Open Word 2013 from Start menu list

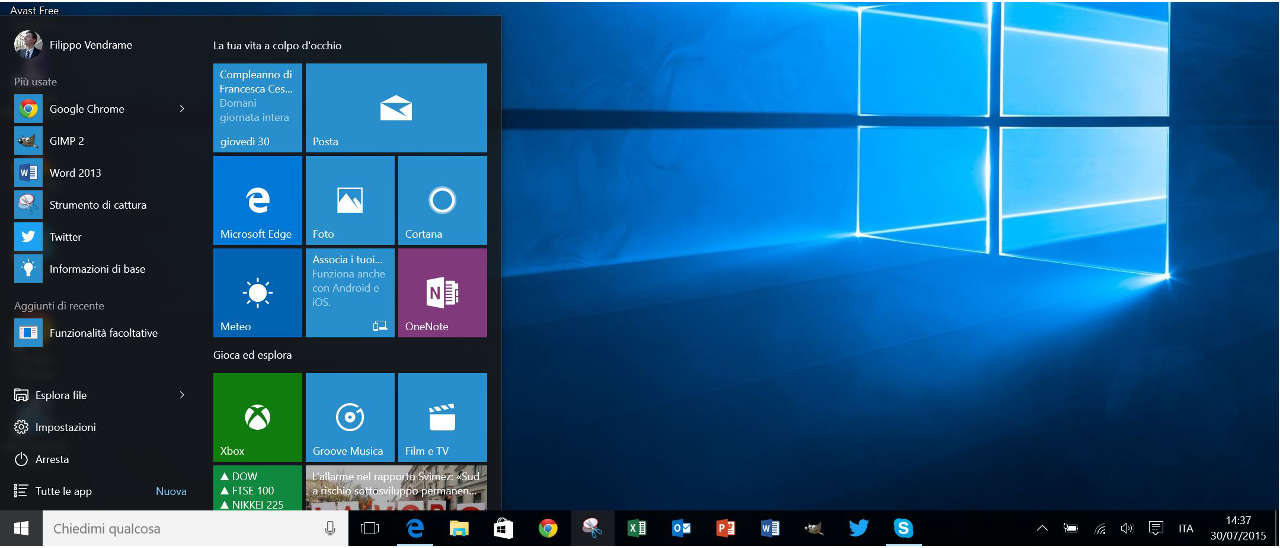point(100,173)
